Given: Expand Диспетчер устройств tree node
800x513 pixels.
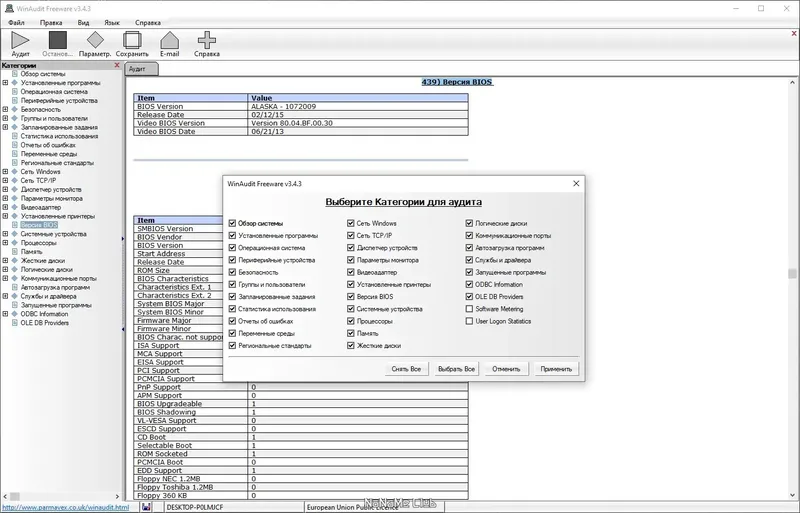Looking at the screenshot, I should [x=5, y=189].
